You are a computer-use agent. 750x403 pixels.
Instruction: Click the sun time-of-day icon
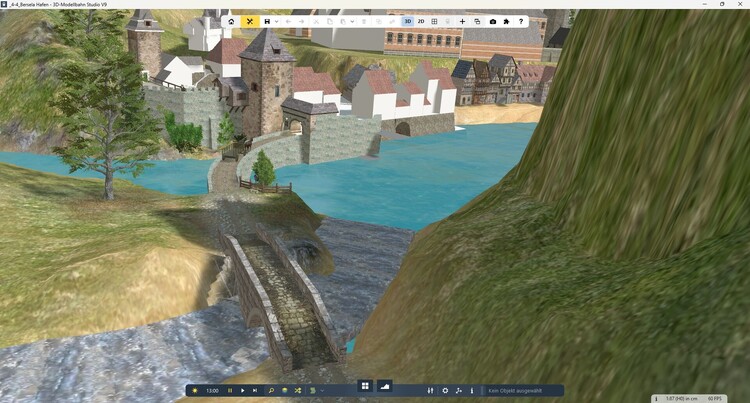[195, 390]
